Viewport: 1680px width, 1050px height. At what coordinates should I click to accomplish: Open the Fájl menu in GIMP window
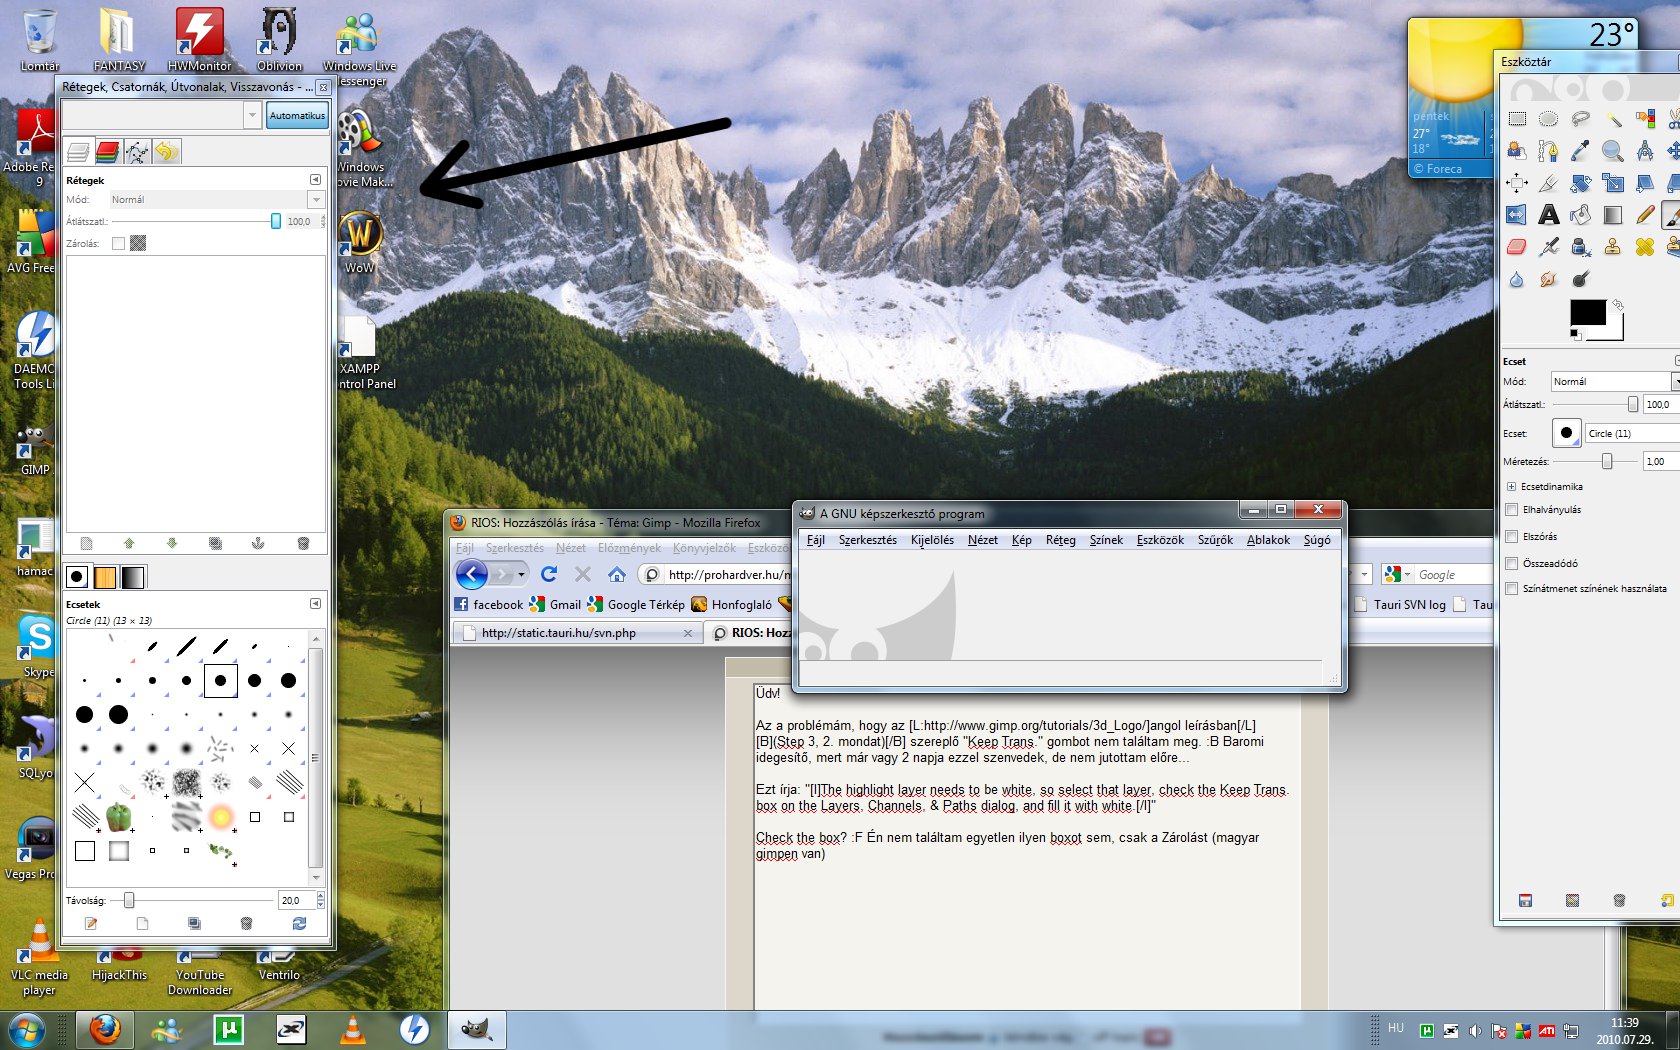tap(816, 540)
